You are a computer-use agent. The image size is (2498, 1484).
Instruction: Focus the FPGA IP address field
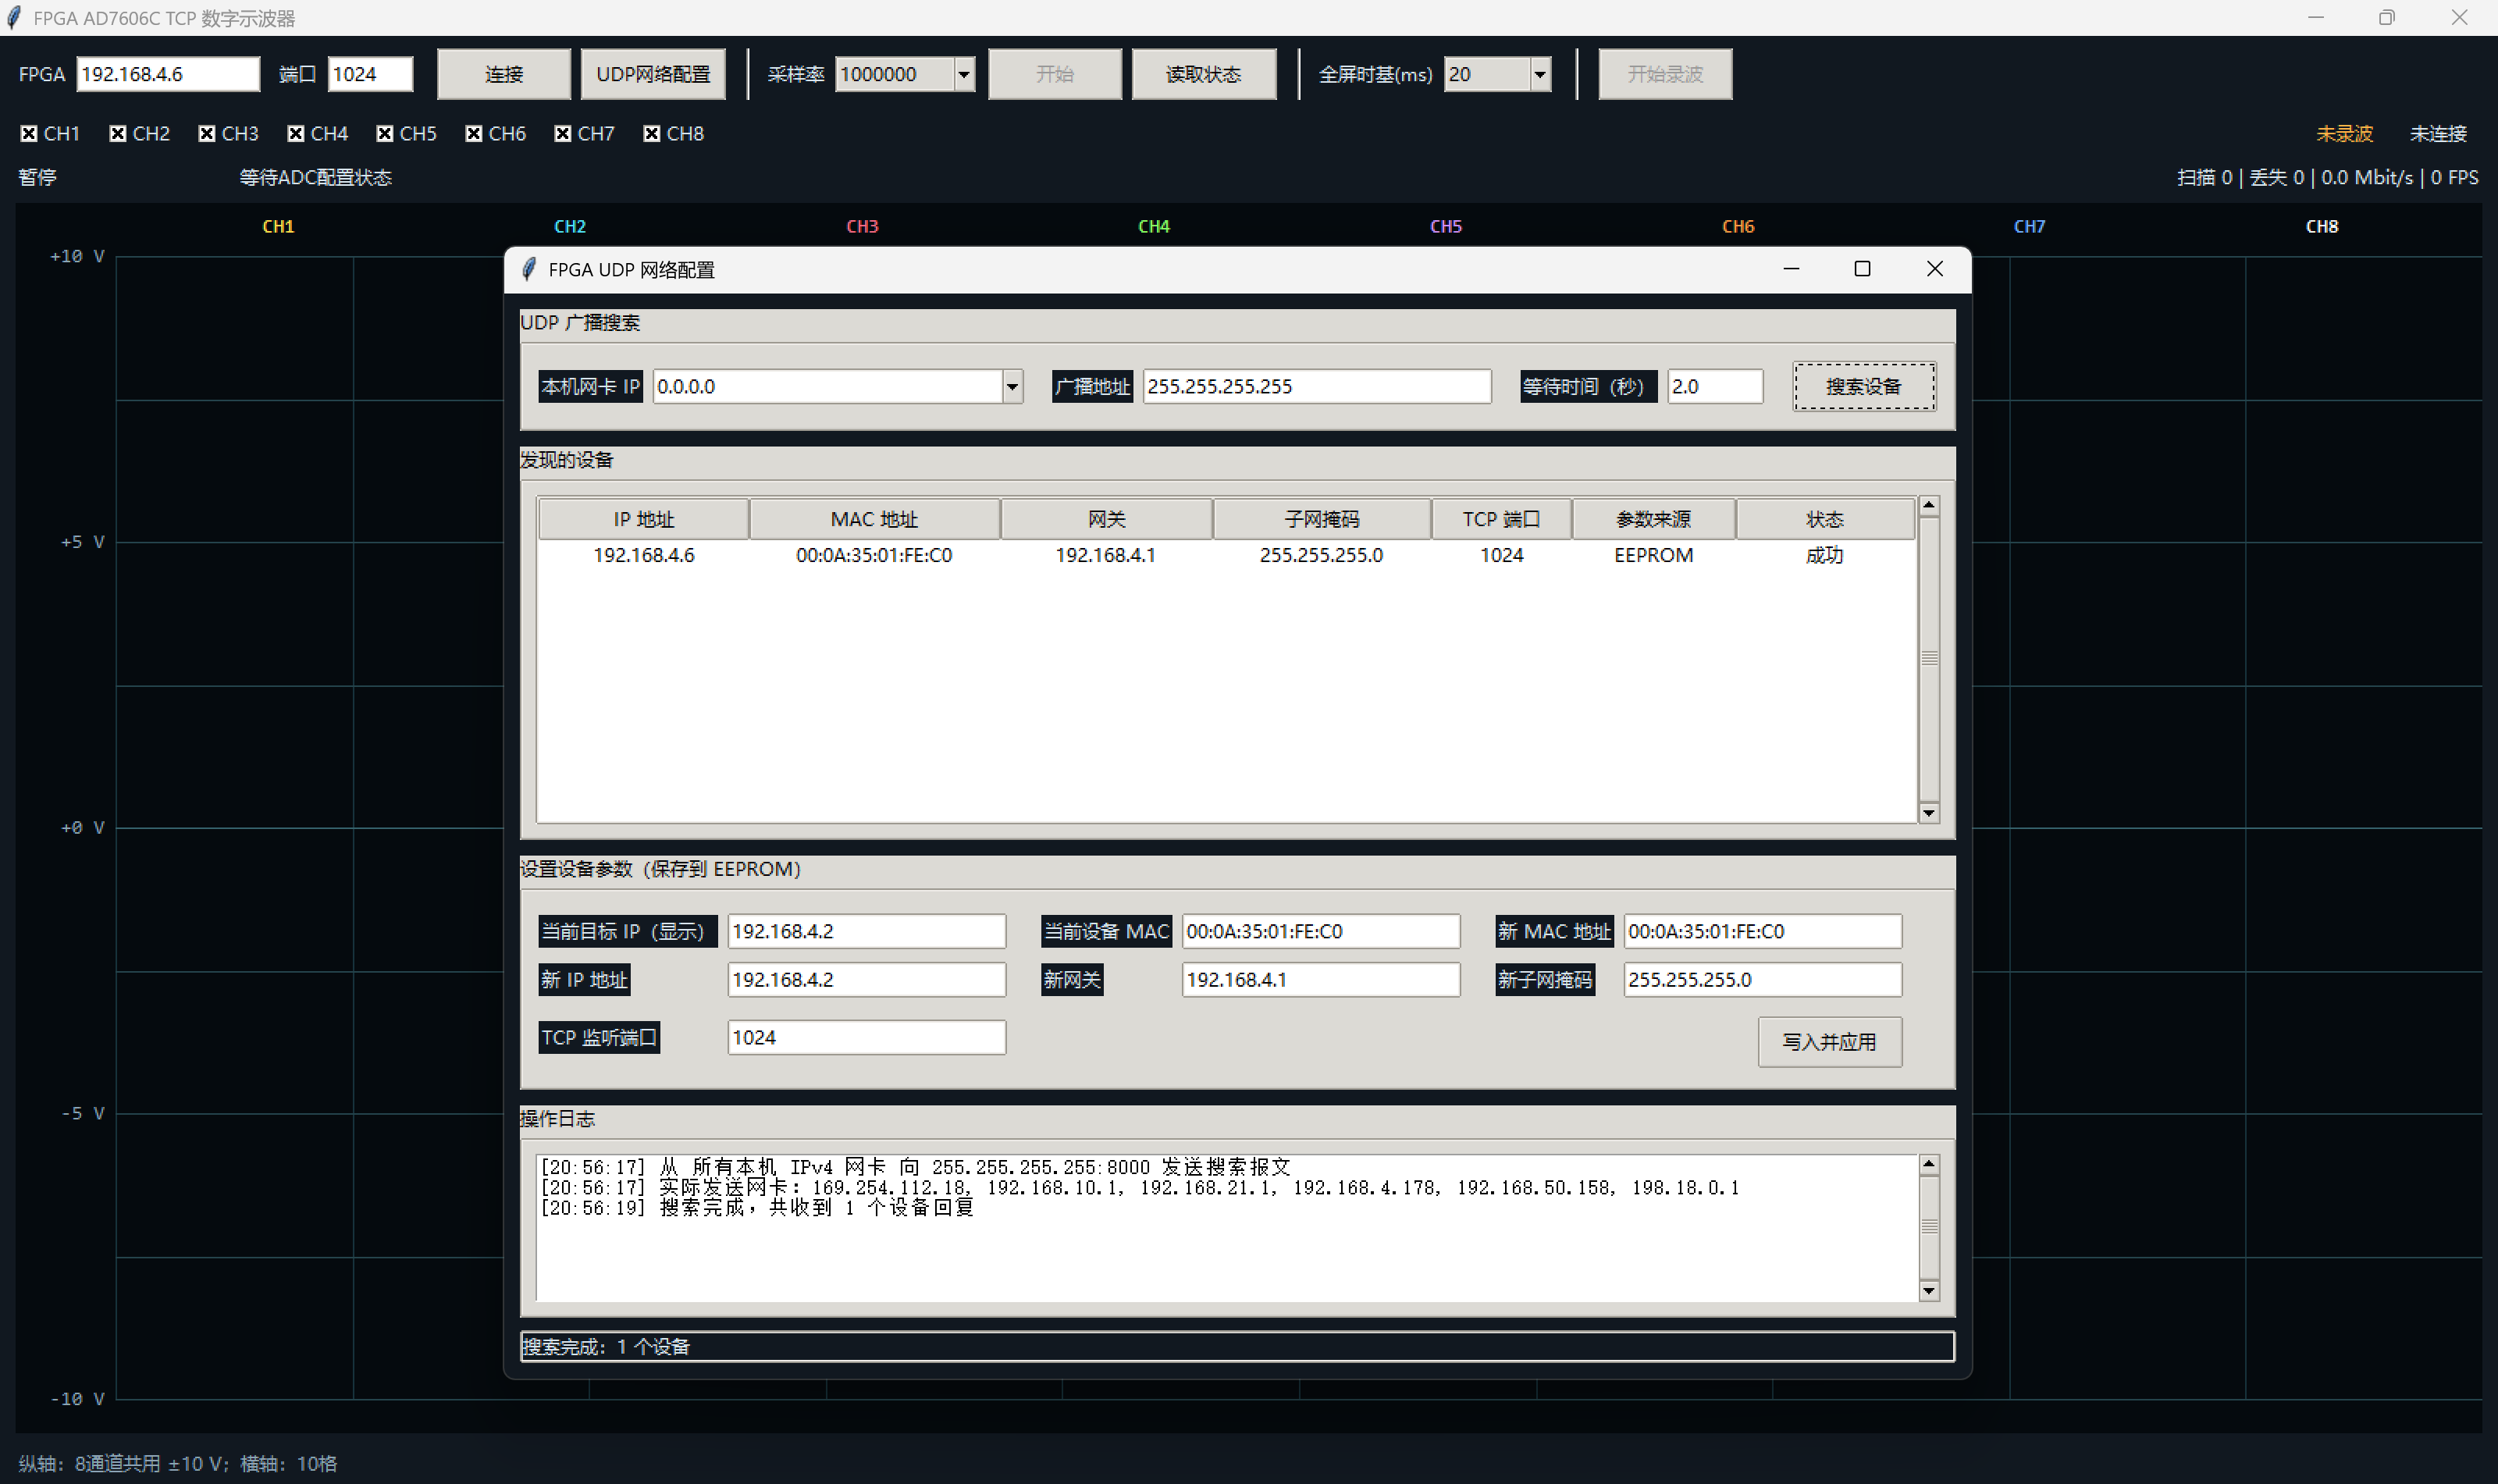(x=168, y=74)
